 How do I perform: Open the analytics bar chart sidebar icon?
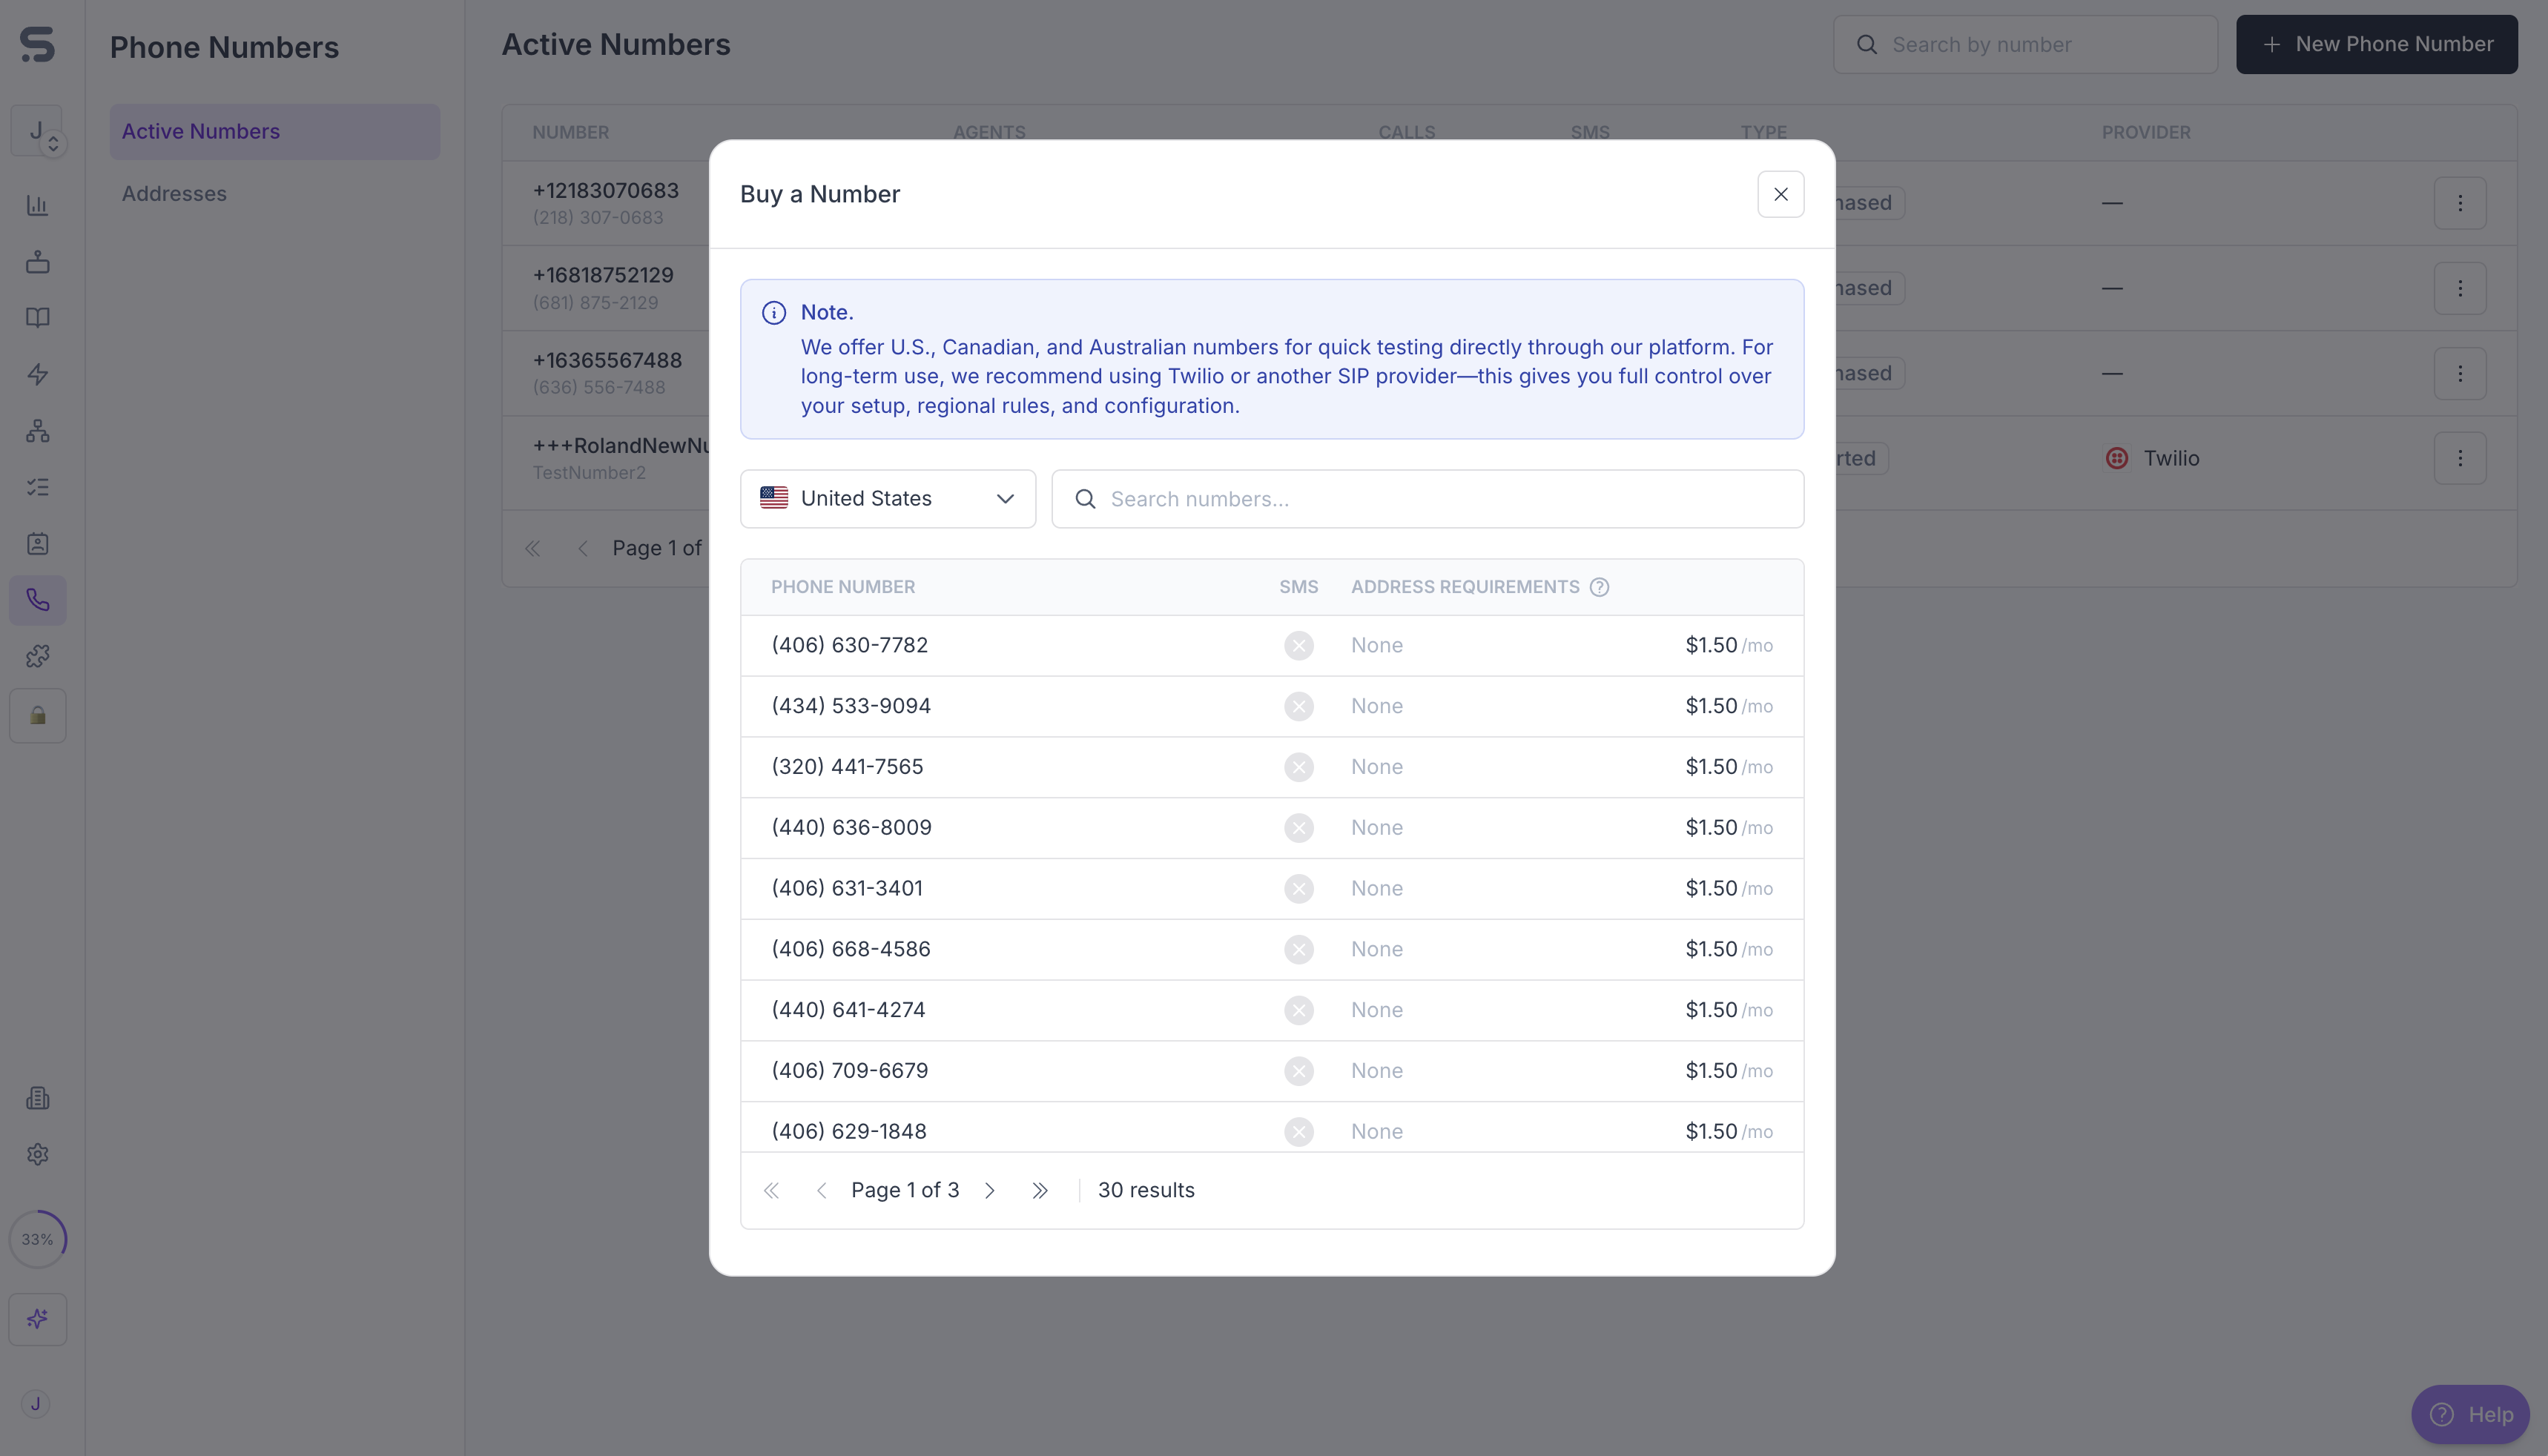tap(38, 205)
